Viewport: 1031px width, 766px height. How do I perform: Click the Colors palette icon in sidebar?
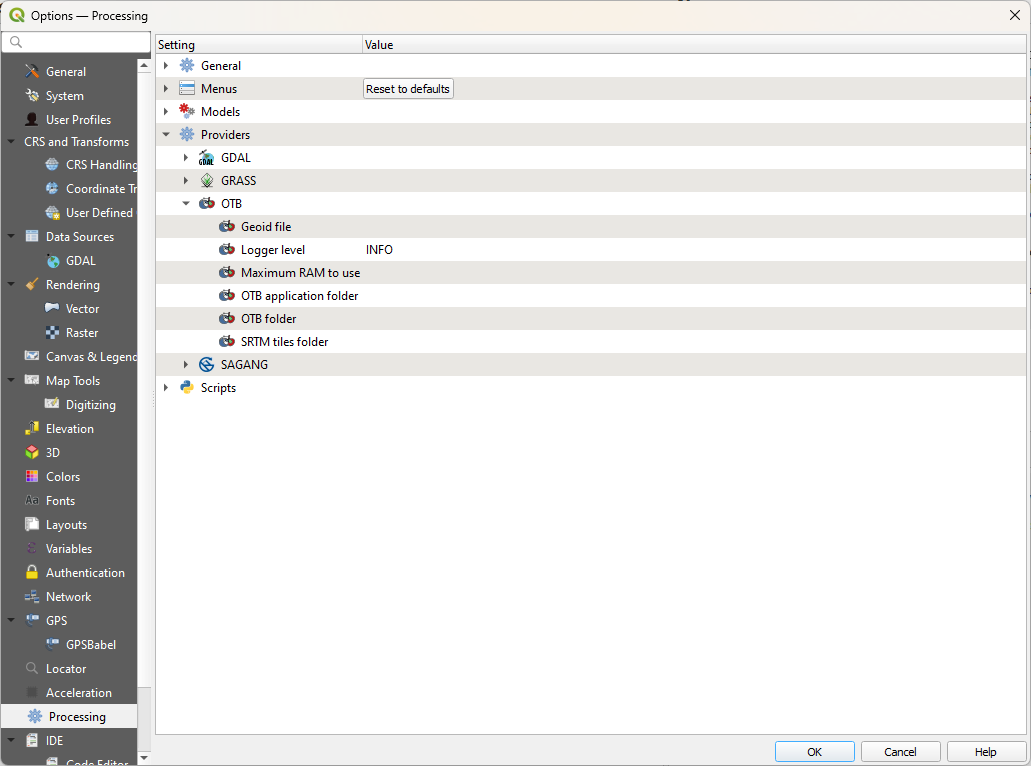(x=32, y=477)
